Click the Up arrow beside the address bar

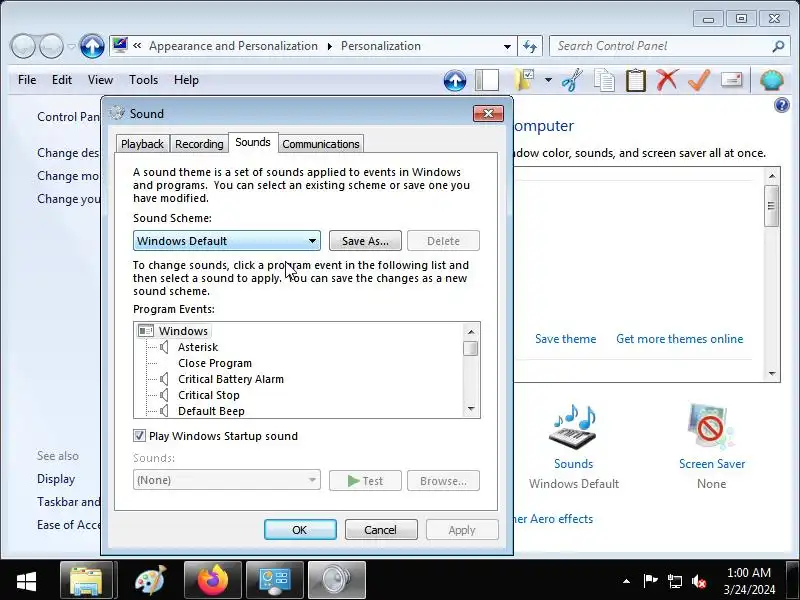click(92, 46)
